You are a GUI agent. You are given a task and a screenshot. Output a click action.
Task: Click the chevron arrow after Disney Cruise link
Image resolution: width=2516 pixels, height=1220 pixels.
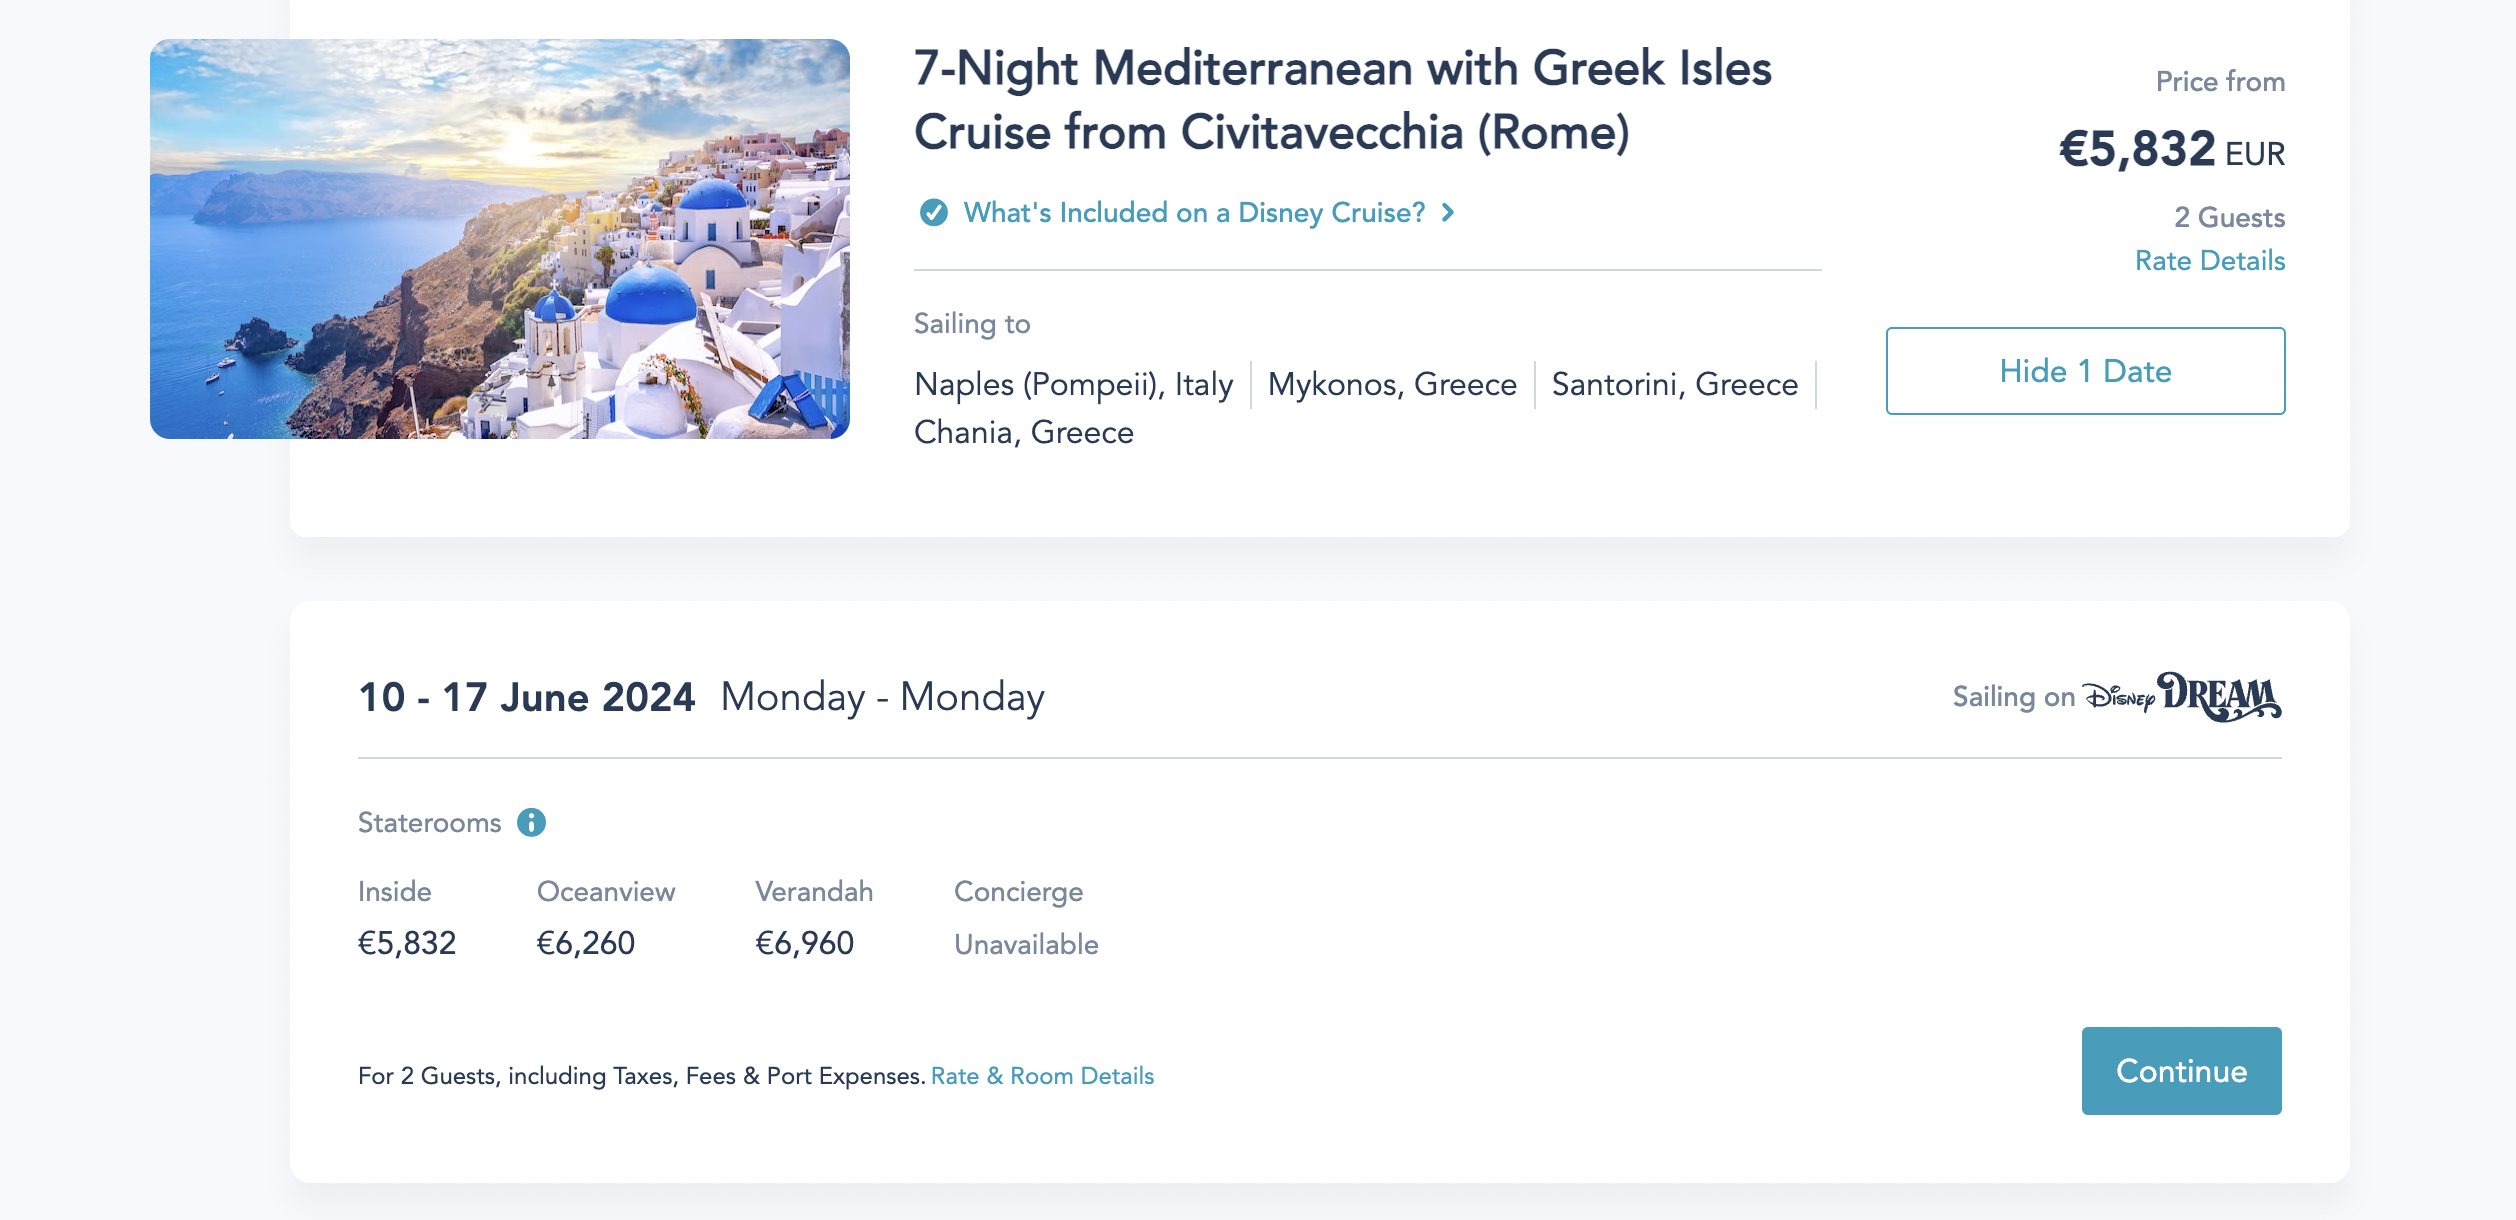pyautogui.click(x=1447, y=212)
